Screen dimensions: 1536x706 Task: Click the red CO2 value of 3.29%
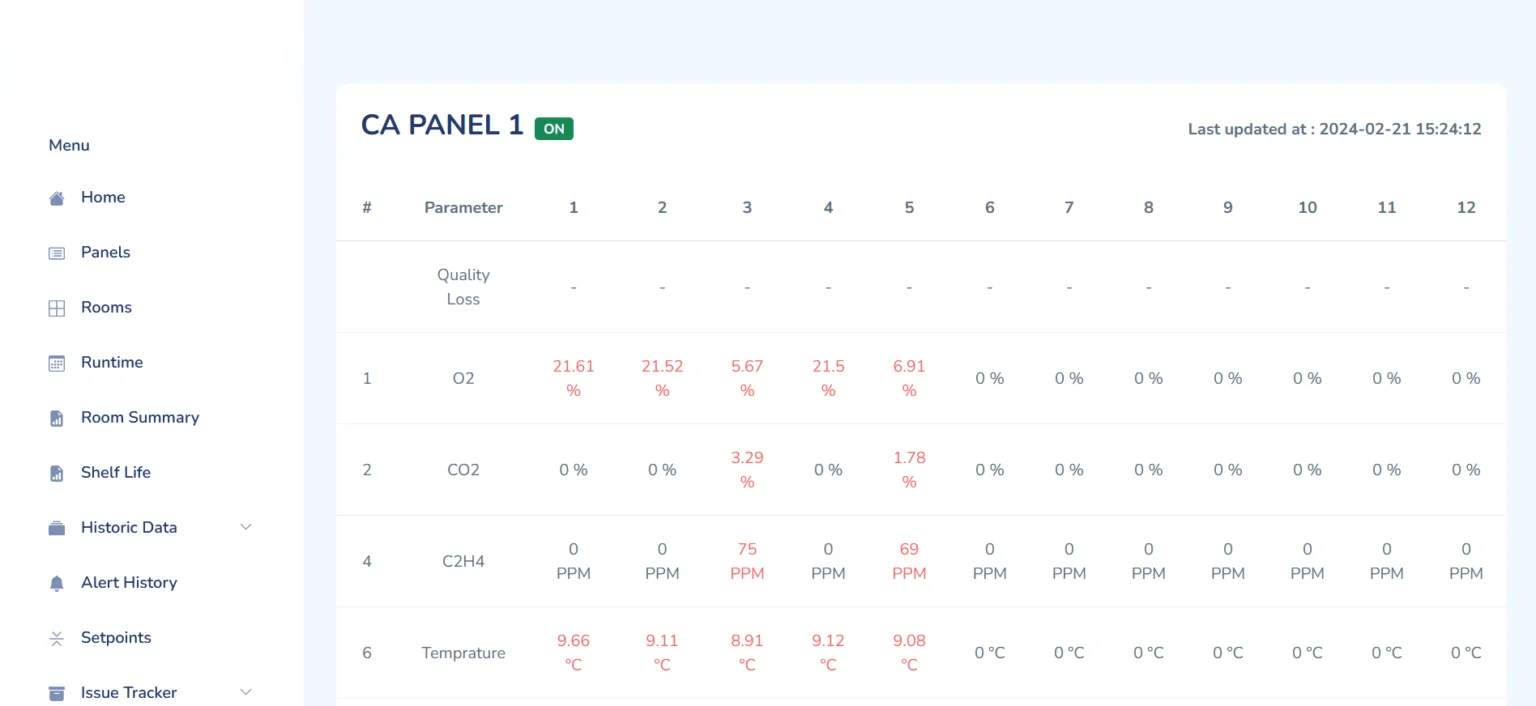click(x=747, y=469)
